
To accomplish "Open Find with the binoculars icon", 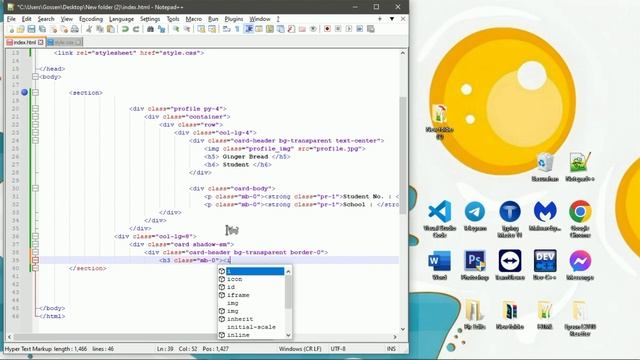I will 150,29.
